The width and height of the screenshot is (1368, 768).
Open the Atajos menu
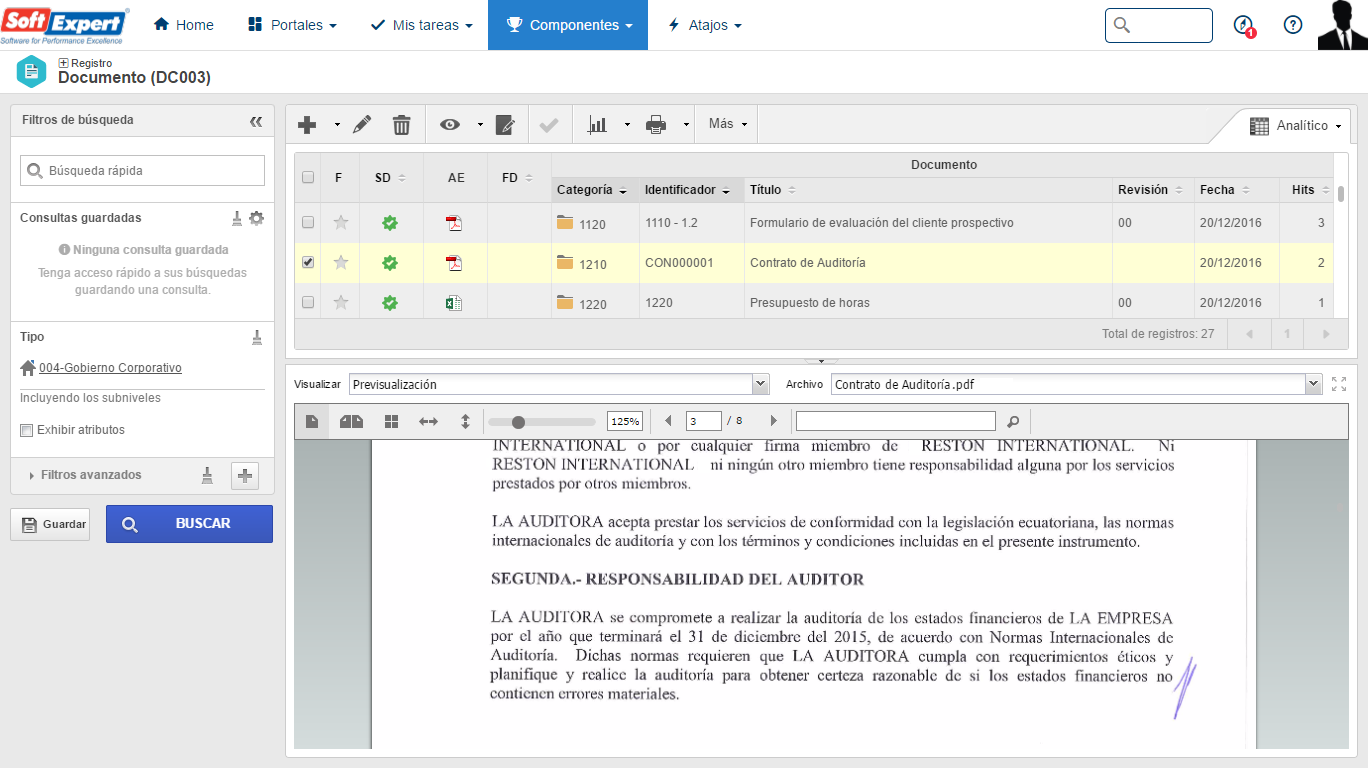click(704, 25)
